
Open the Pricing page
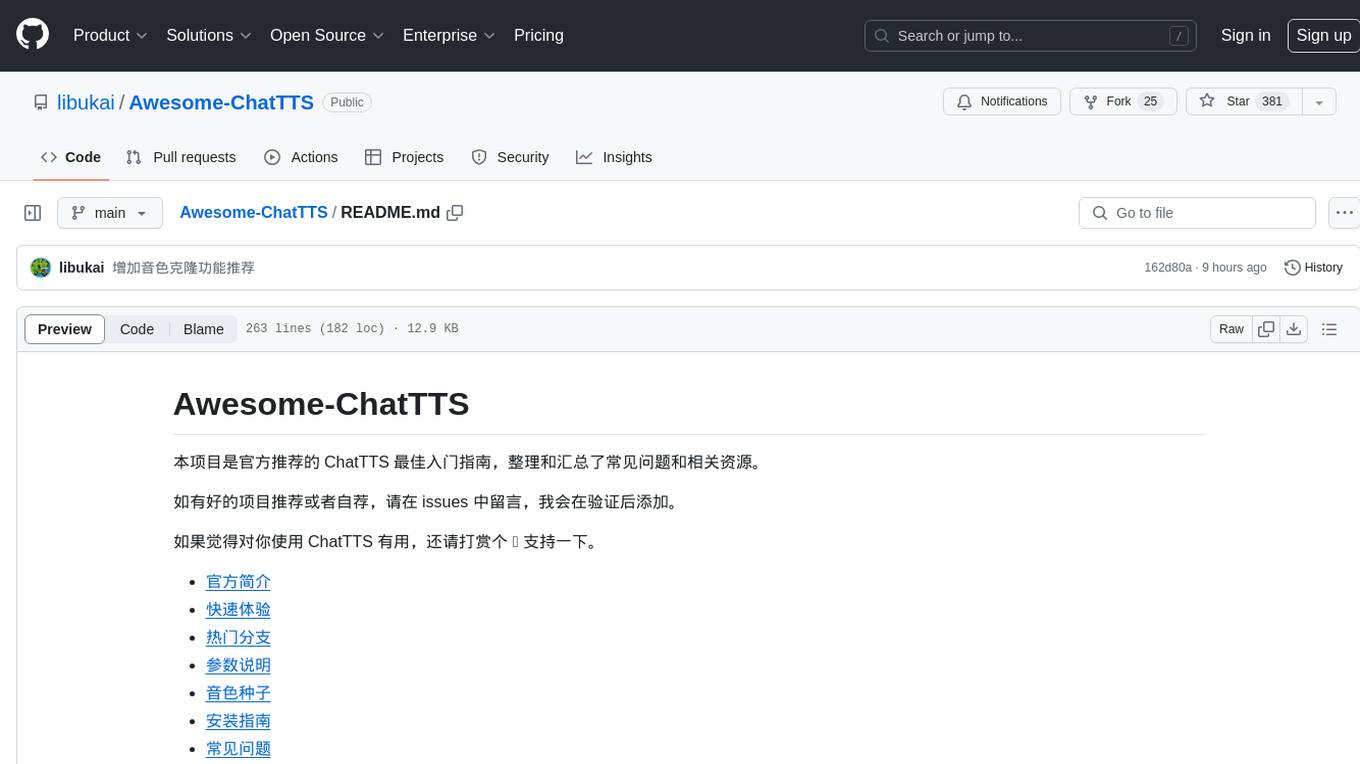coord(539,35)
